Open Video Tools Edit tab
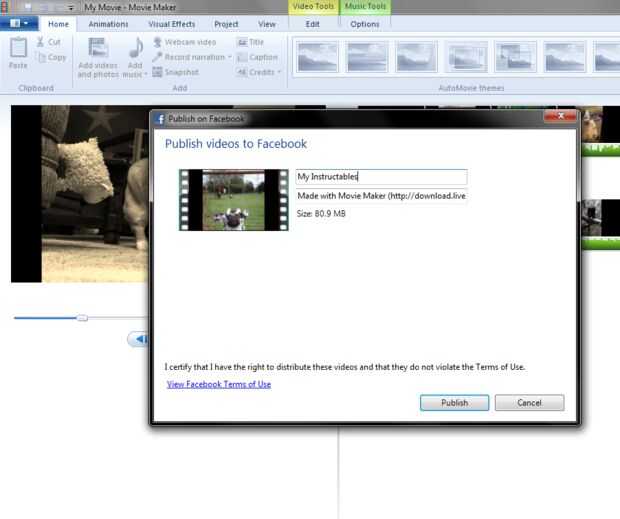Screen dimensions: 620x519 312,24
